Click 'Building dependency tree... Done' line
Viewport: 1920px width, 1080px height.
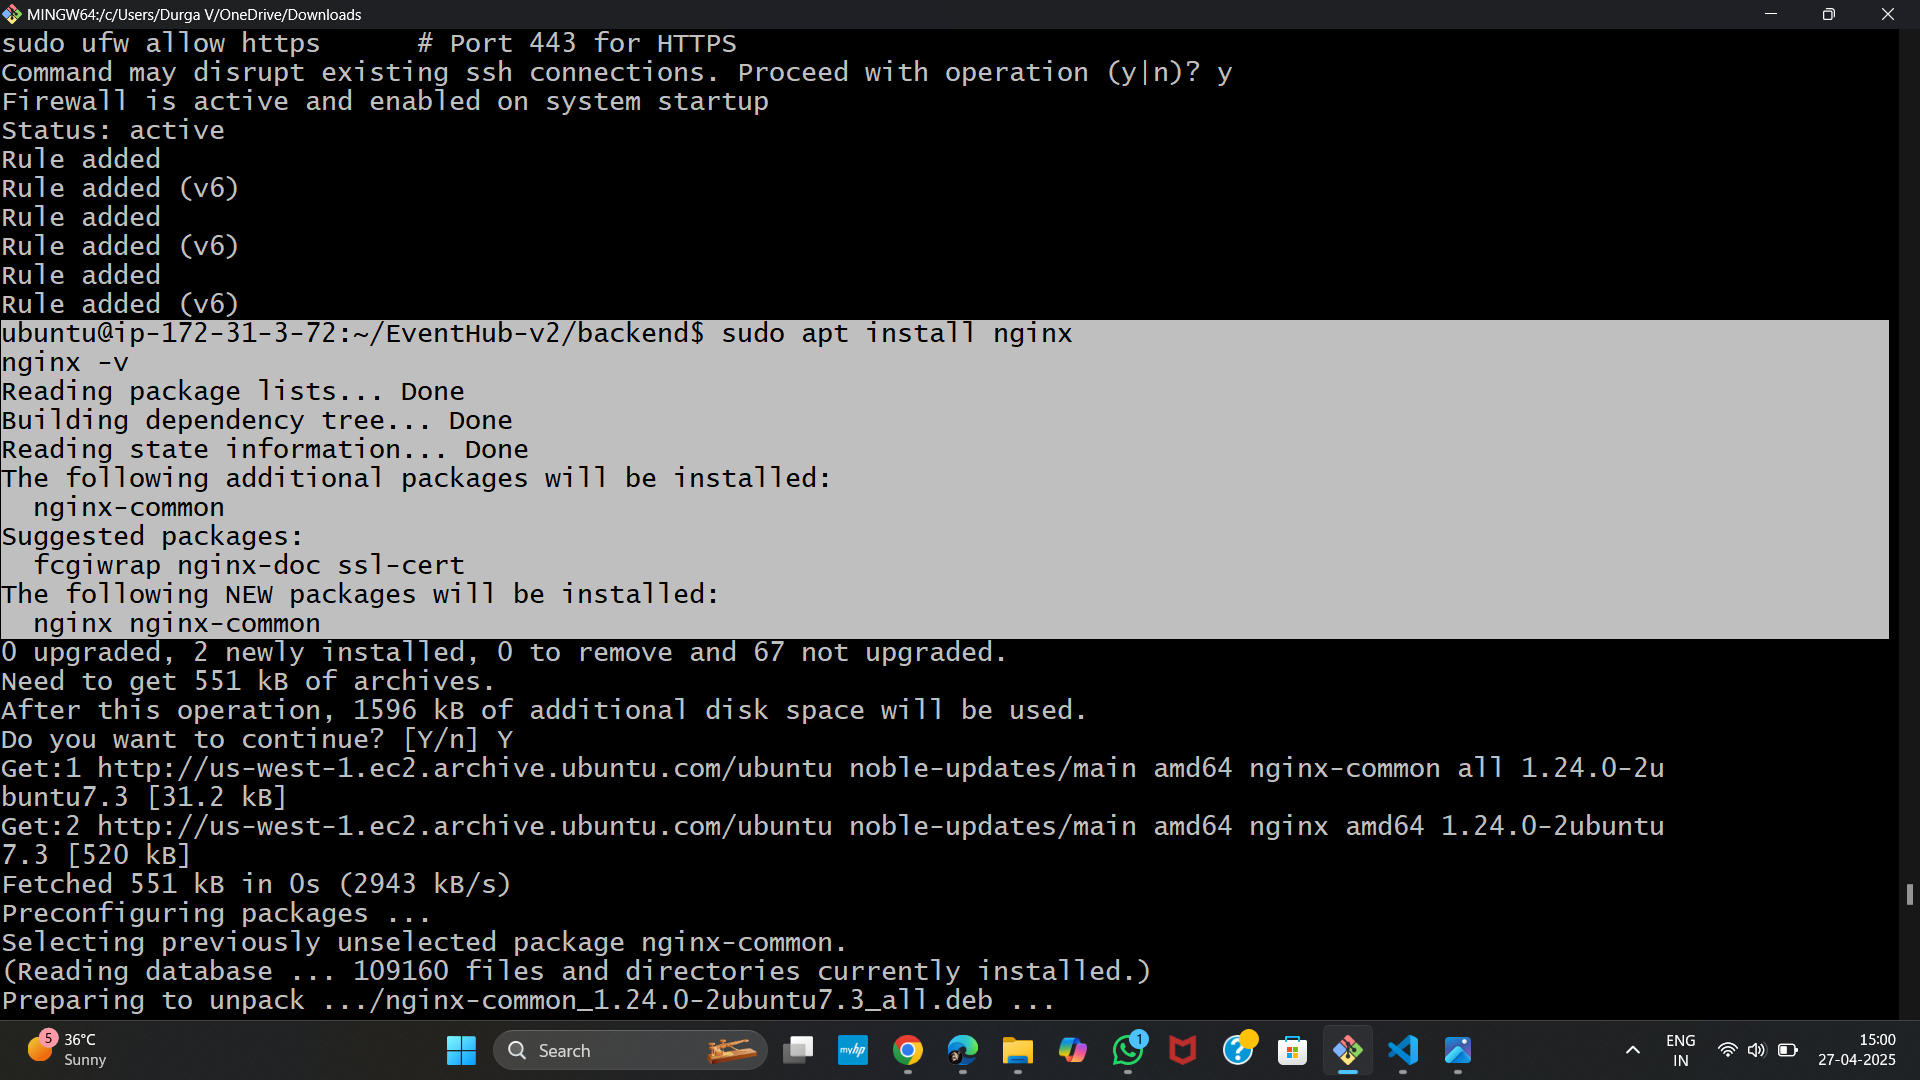pyautogui.click(x=257, y=421)
